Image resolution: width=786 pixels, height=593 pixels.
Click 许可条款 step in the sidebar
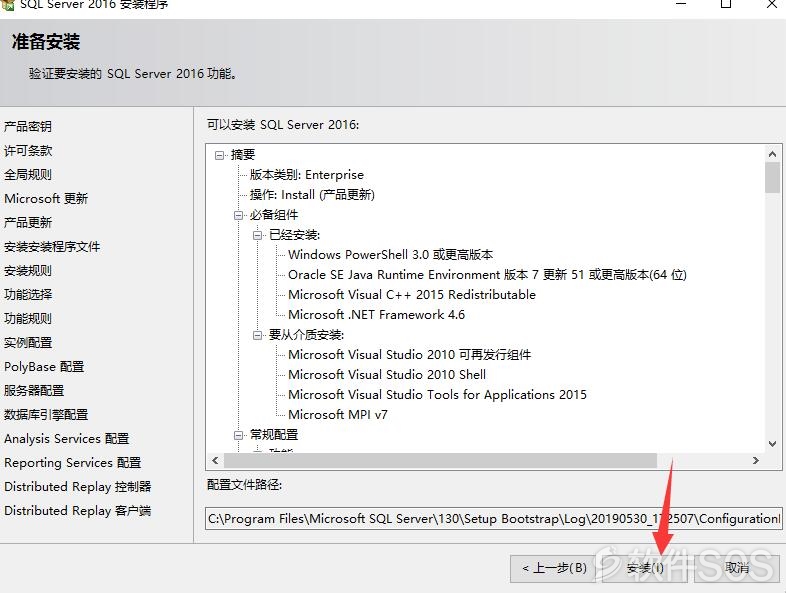click(28, 150)
